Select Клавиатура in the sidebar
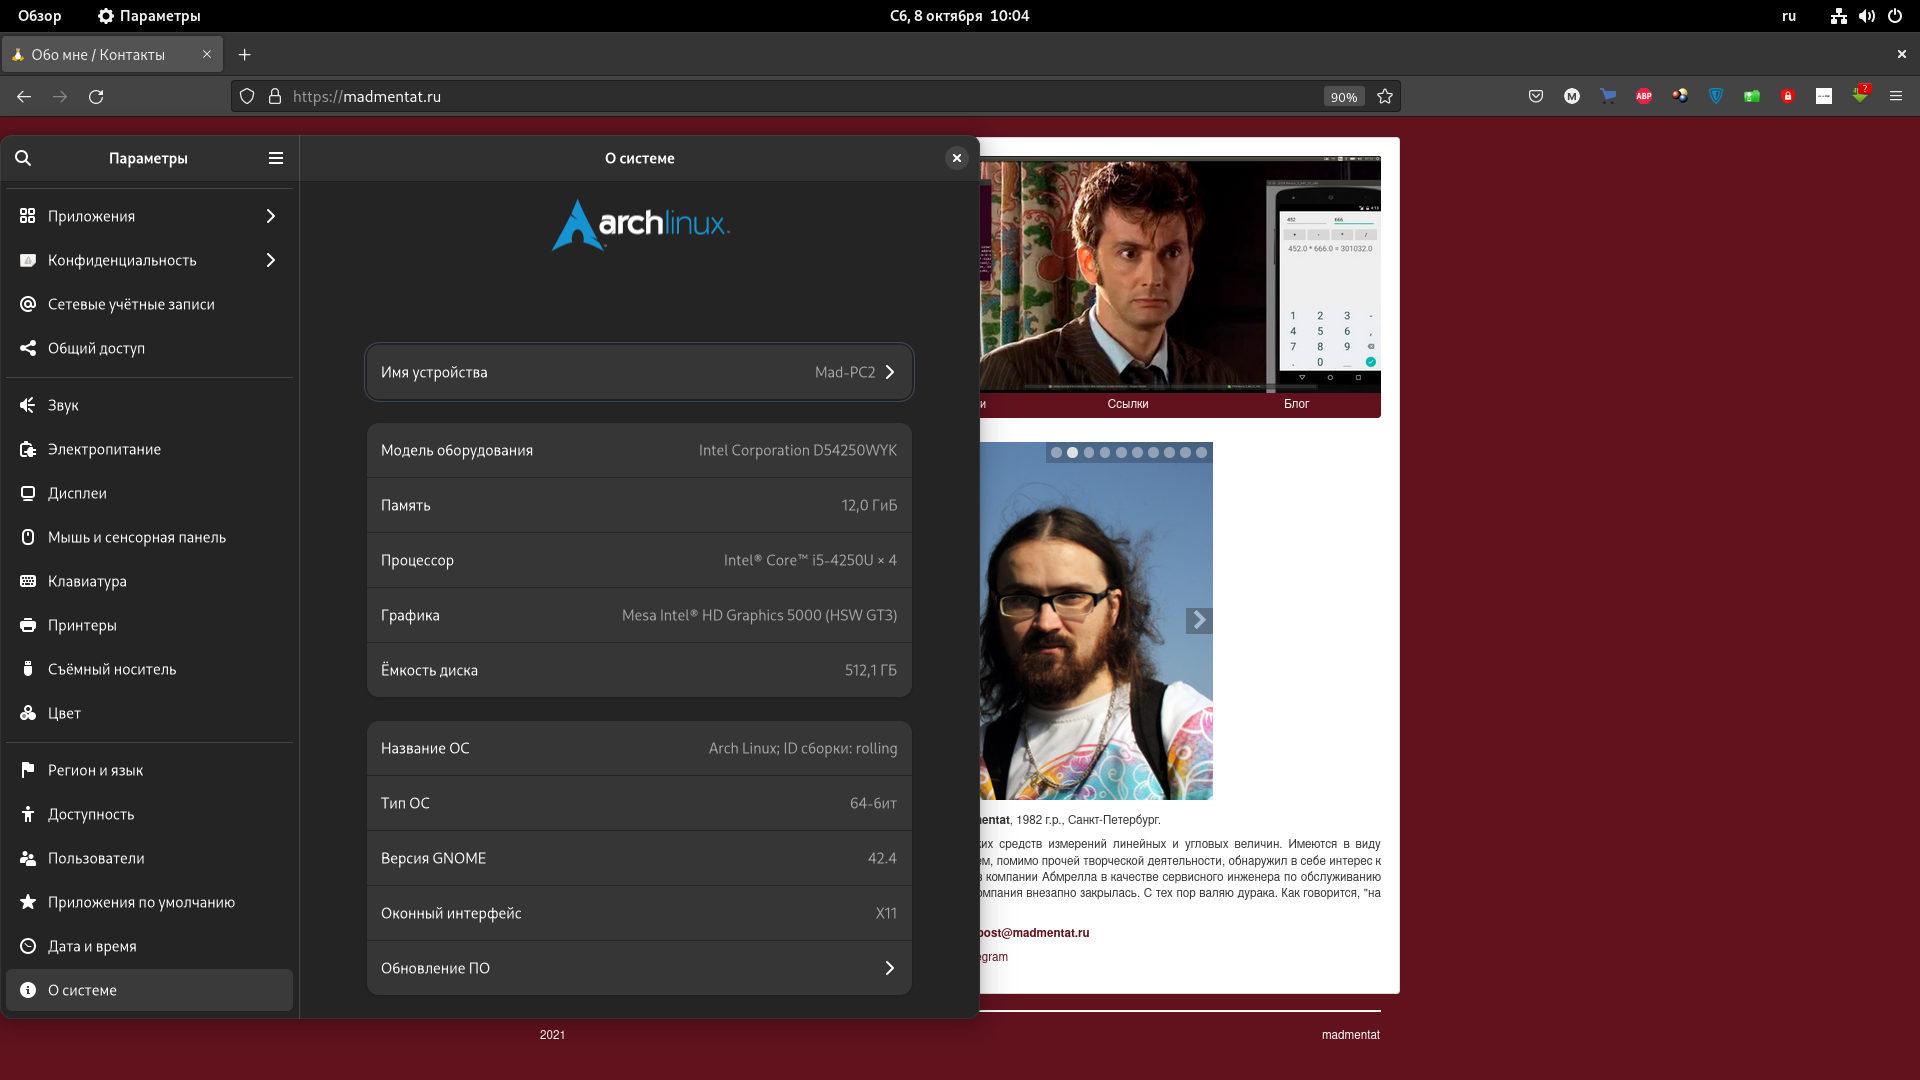The image size is (1920, 1080). pyautogui.click(x=149, y=581)
